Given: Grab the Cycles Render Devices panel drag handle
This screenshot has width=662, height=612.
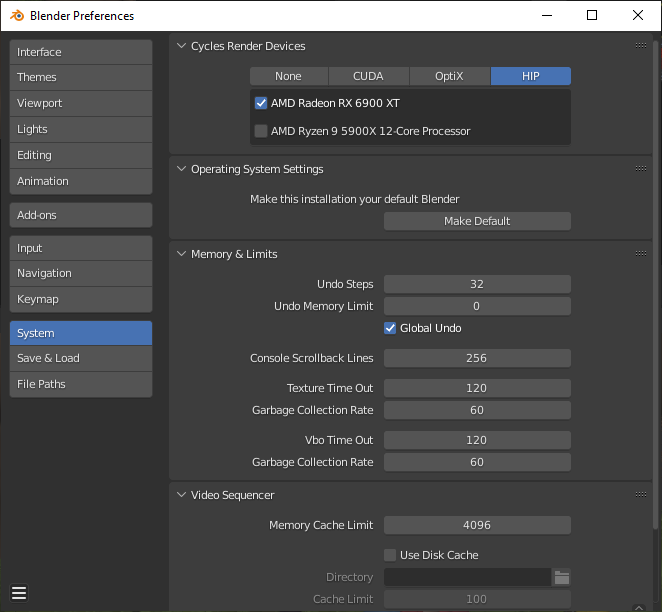Looking at the screenshot, I should point(641,46).
